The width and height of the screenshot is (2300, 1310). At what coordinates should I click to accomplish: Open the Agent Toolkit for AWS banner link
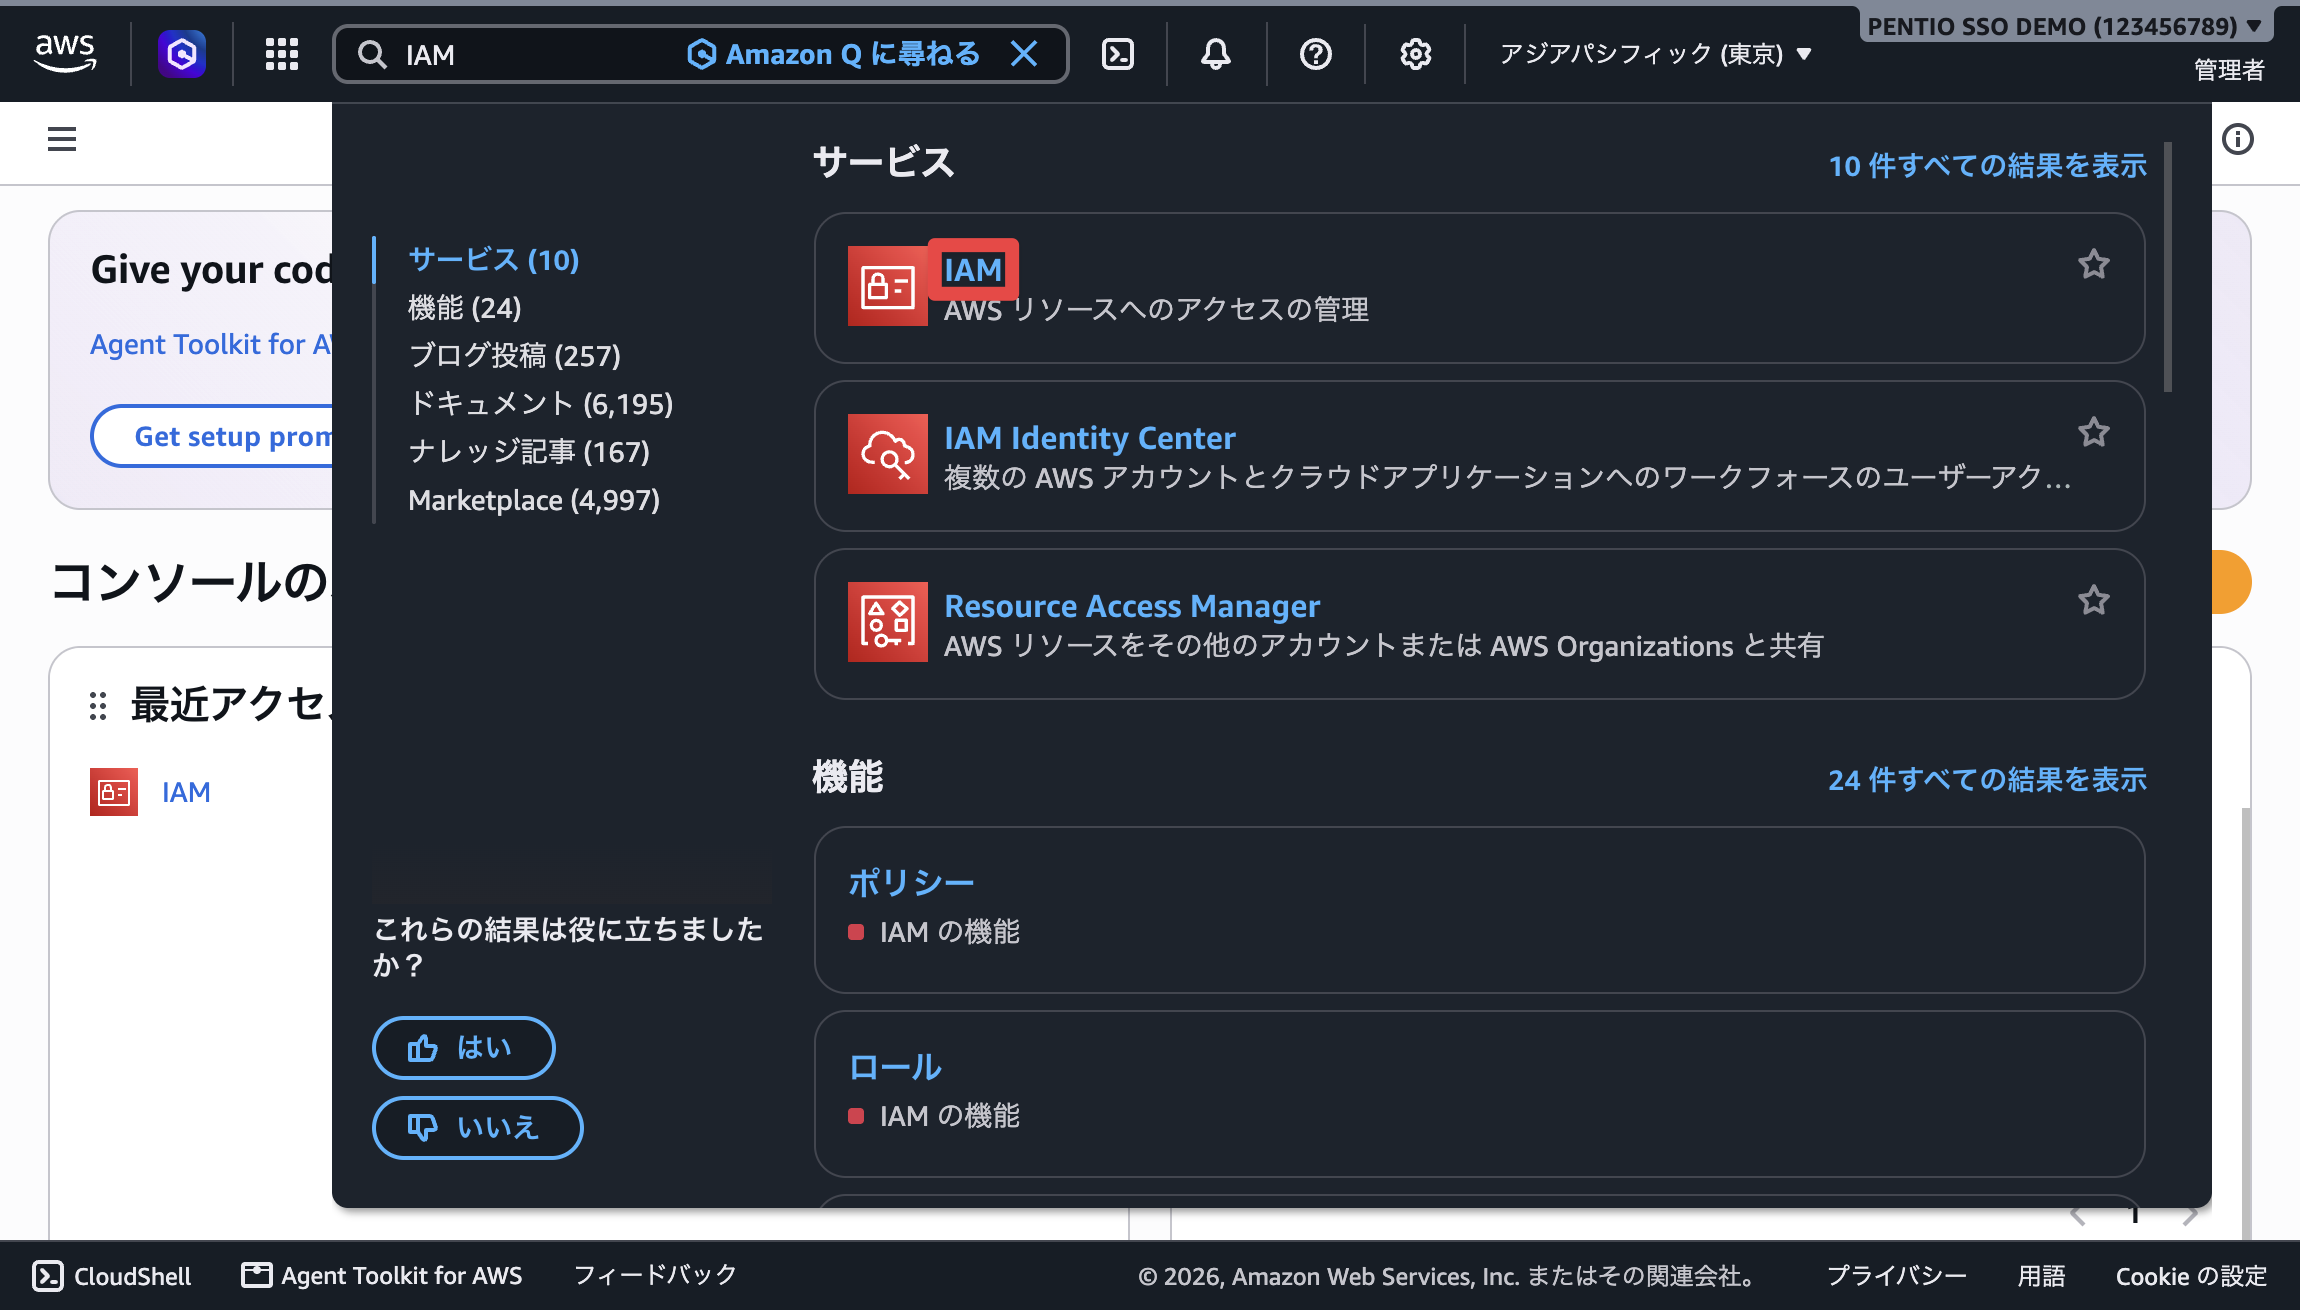pos(211,344)
